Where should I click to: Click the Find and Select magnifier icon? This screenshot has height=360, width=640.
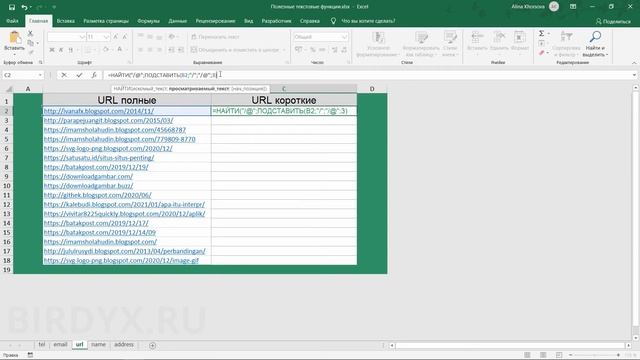click(x=595, y=37)
